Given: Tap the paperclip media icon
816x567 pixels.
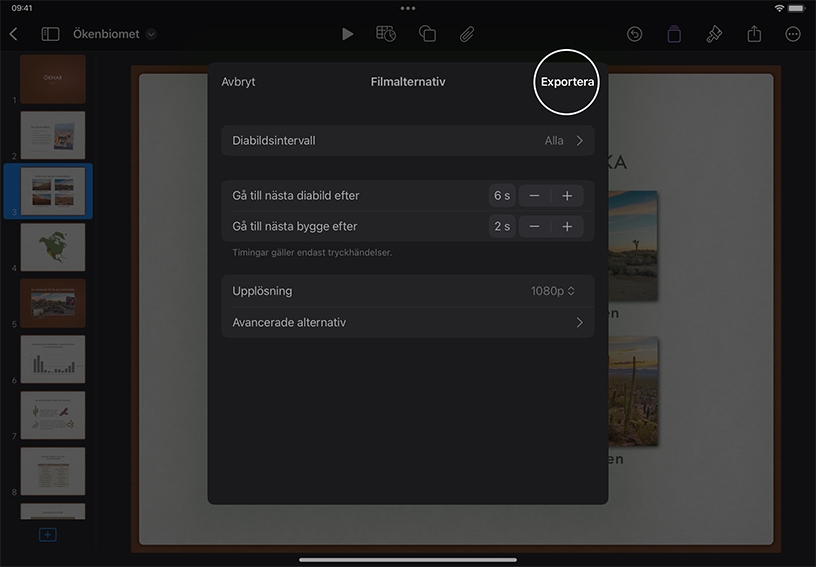Looking at the screenshot, I should [x=467, y=34].
